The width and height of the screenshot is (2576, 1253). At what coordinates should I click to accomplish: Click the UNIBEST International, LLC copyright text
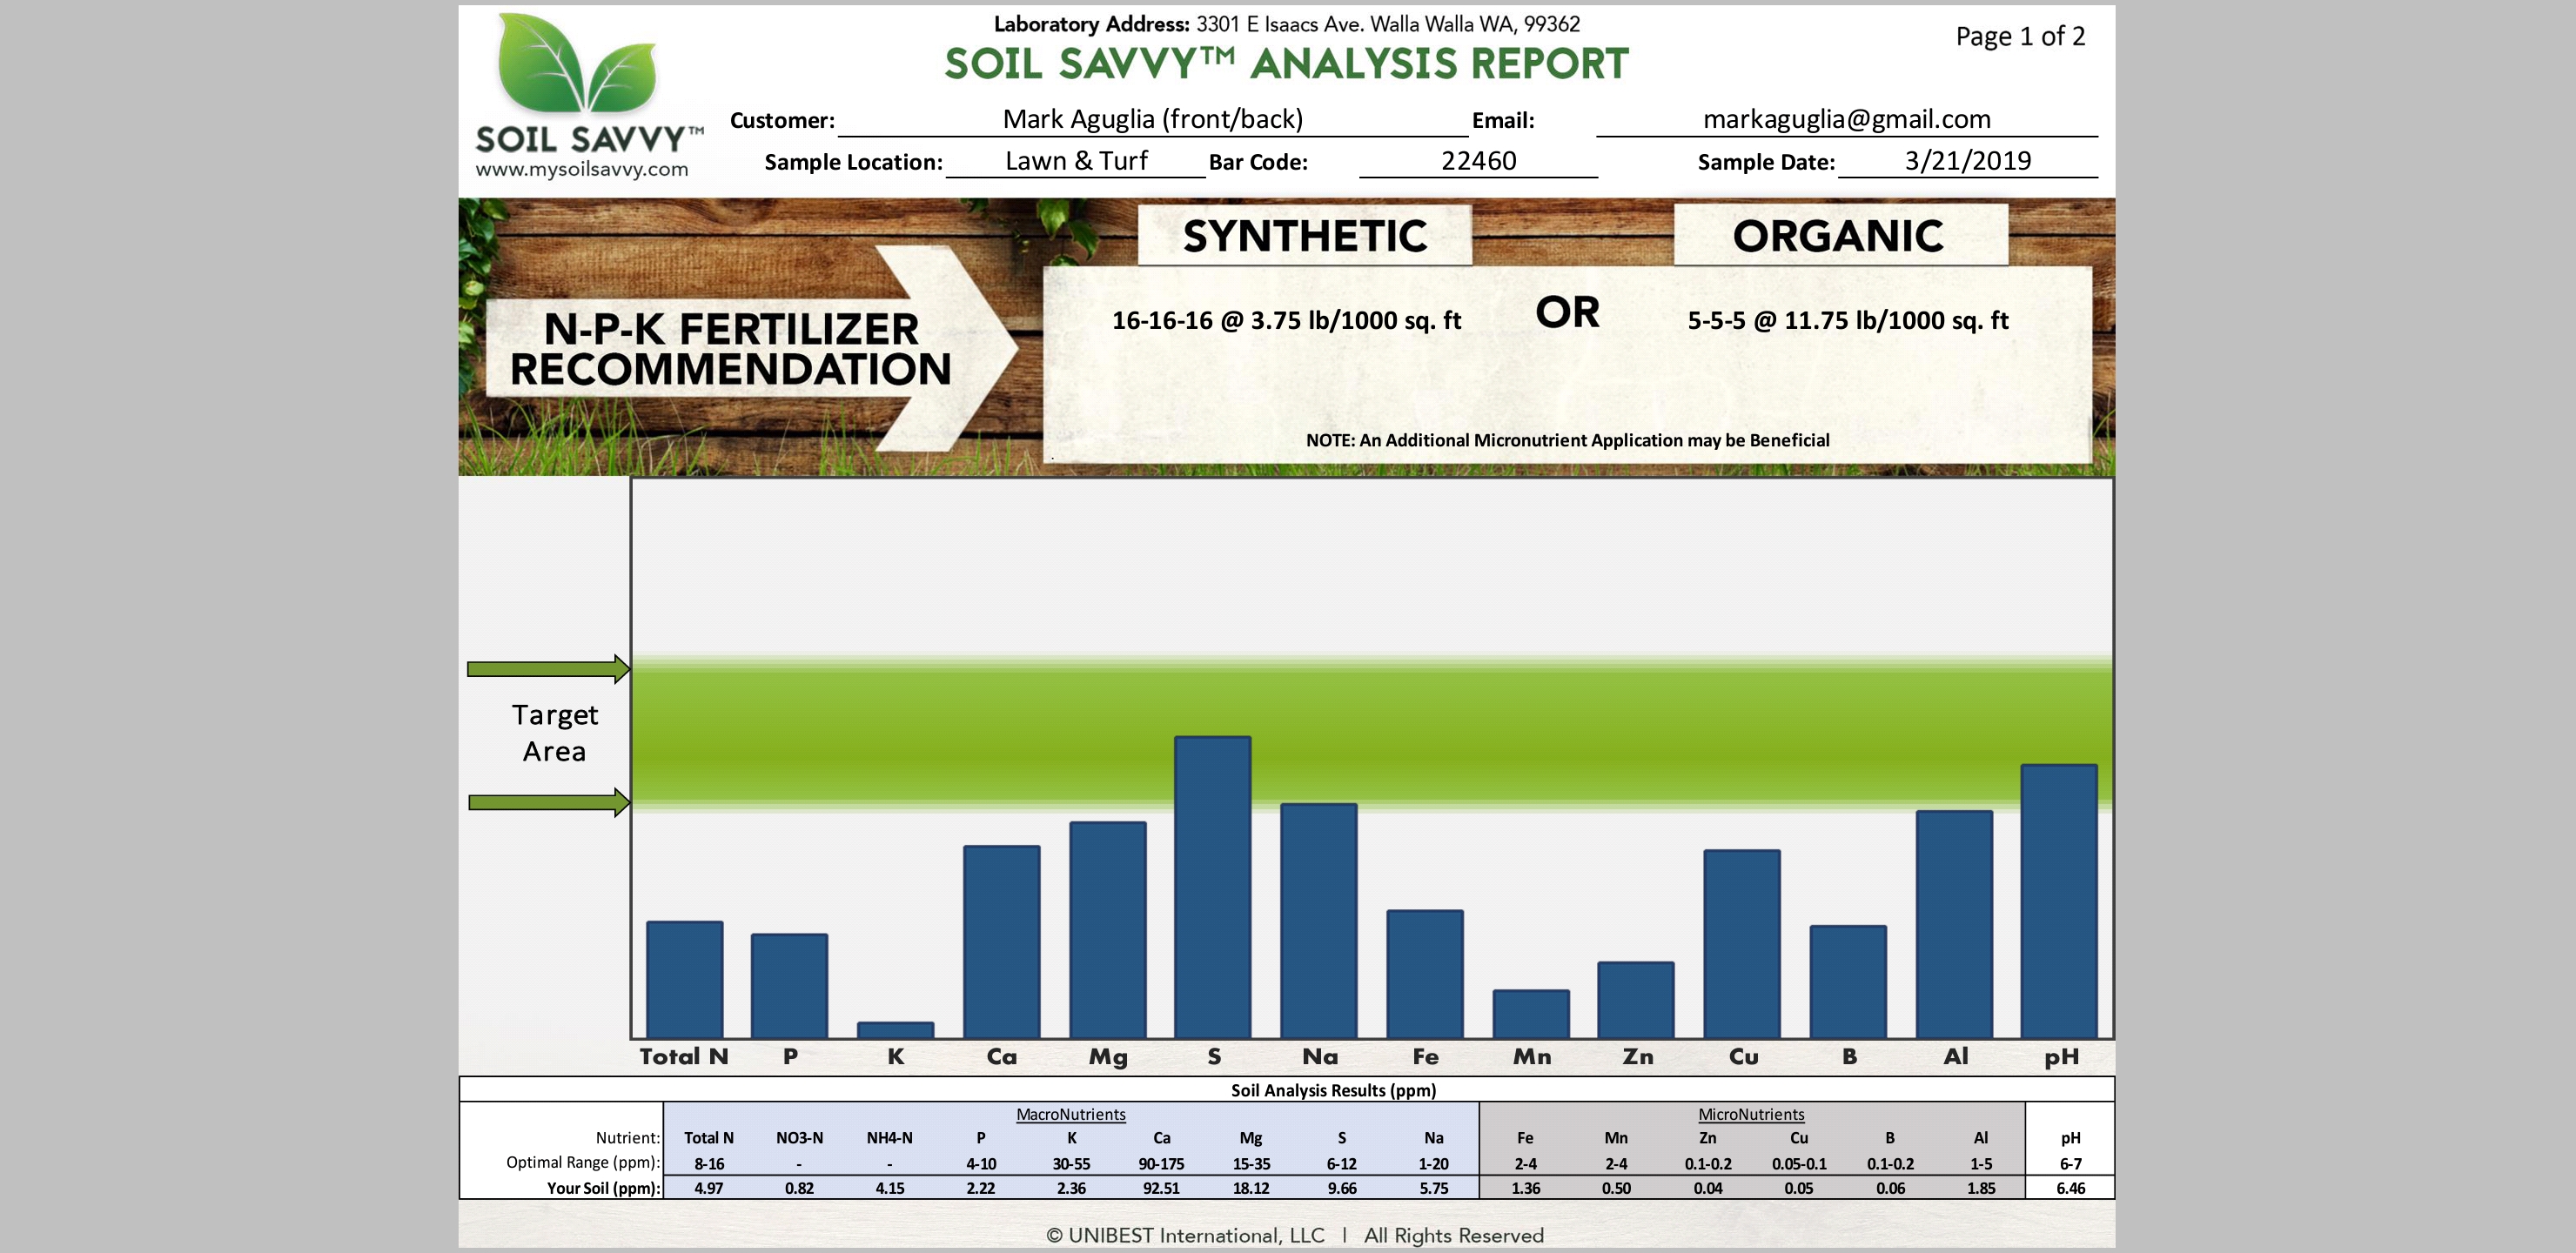coord(1294,1235)
